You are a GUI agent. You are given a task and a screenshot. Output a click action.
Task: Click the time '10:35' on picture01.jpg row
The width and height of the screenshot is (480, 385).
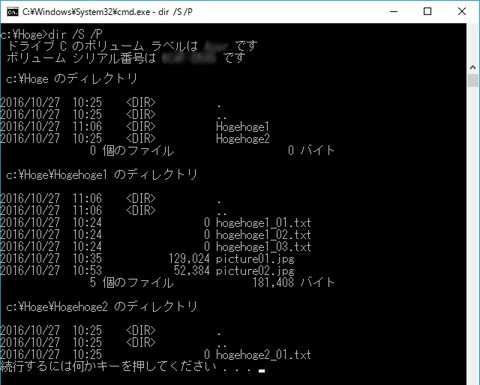coord(87,259)
